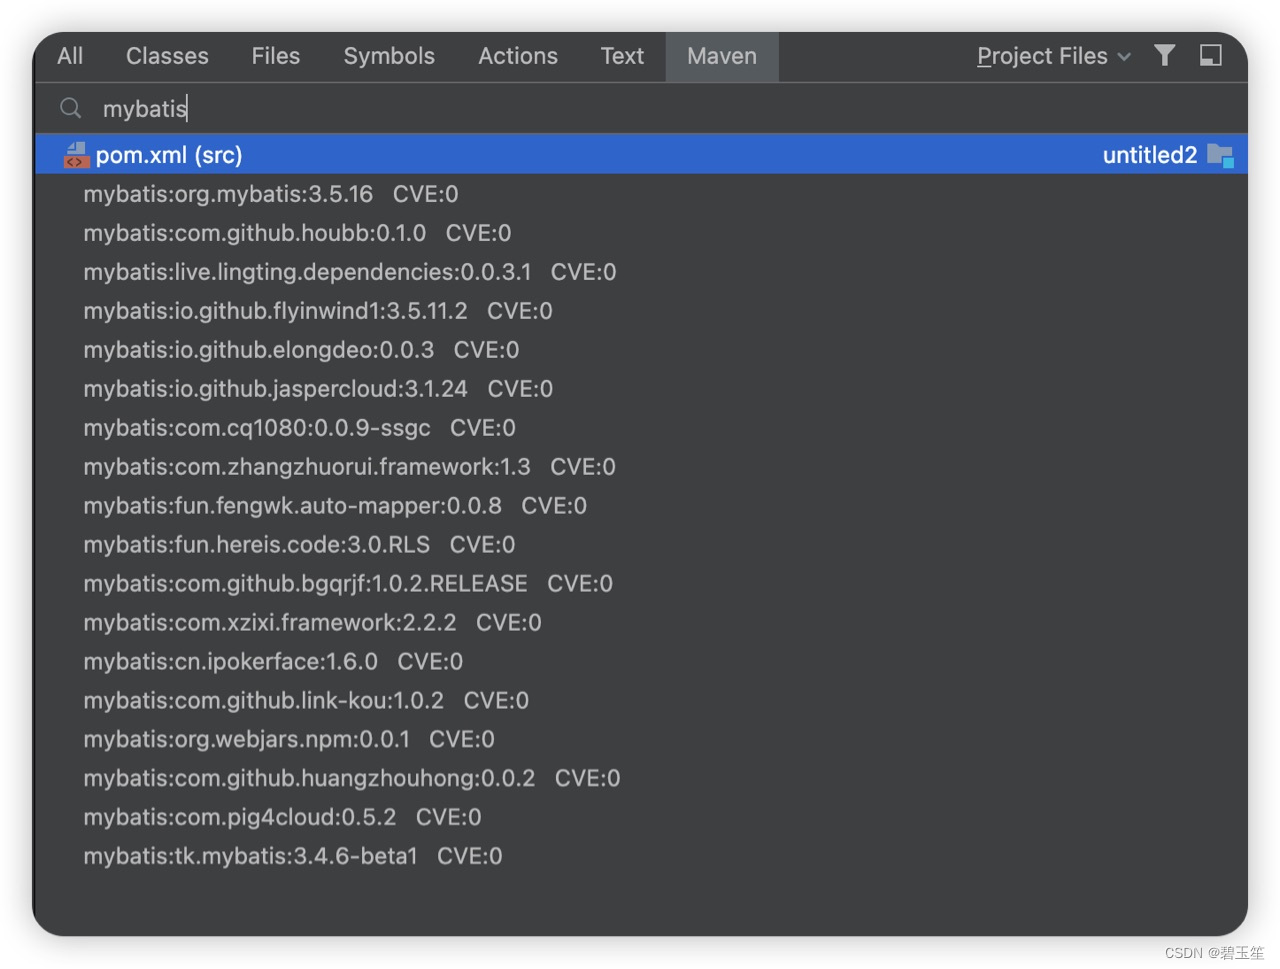
Task: Click the pom.xml Maven file icon
Action: coord(76,155)
